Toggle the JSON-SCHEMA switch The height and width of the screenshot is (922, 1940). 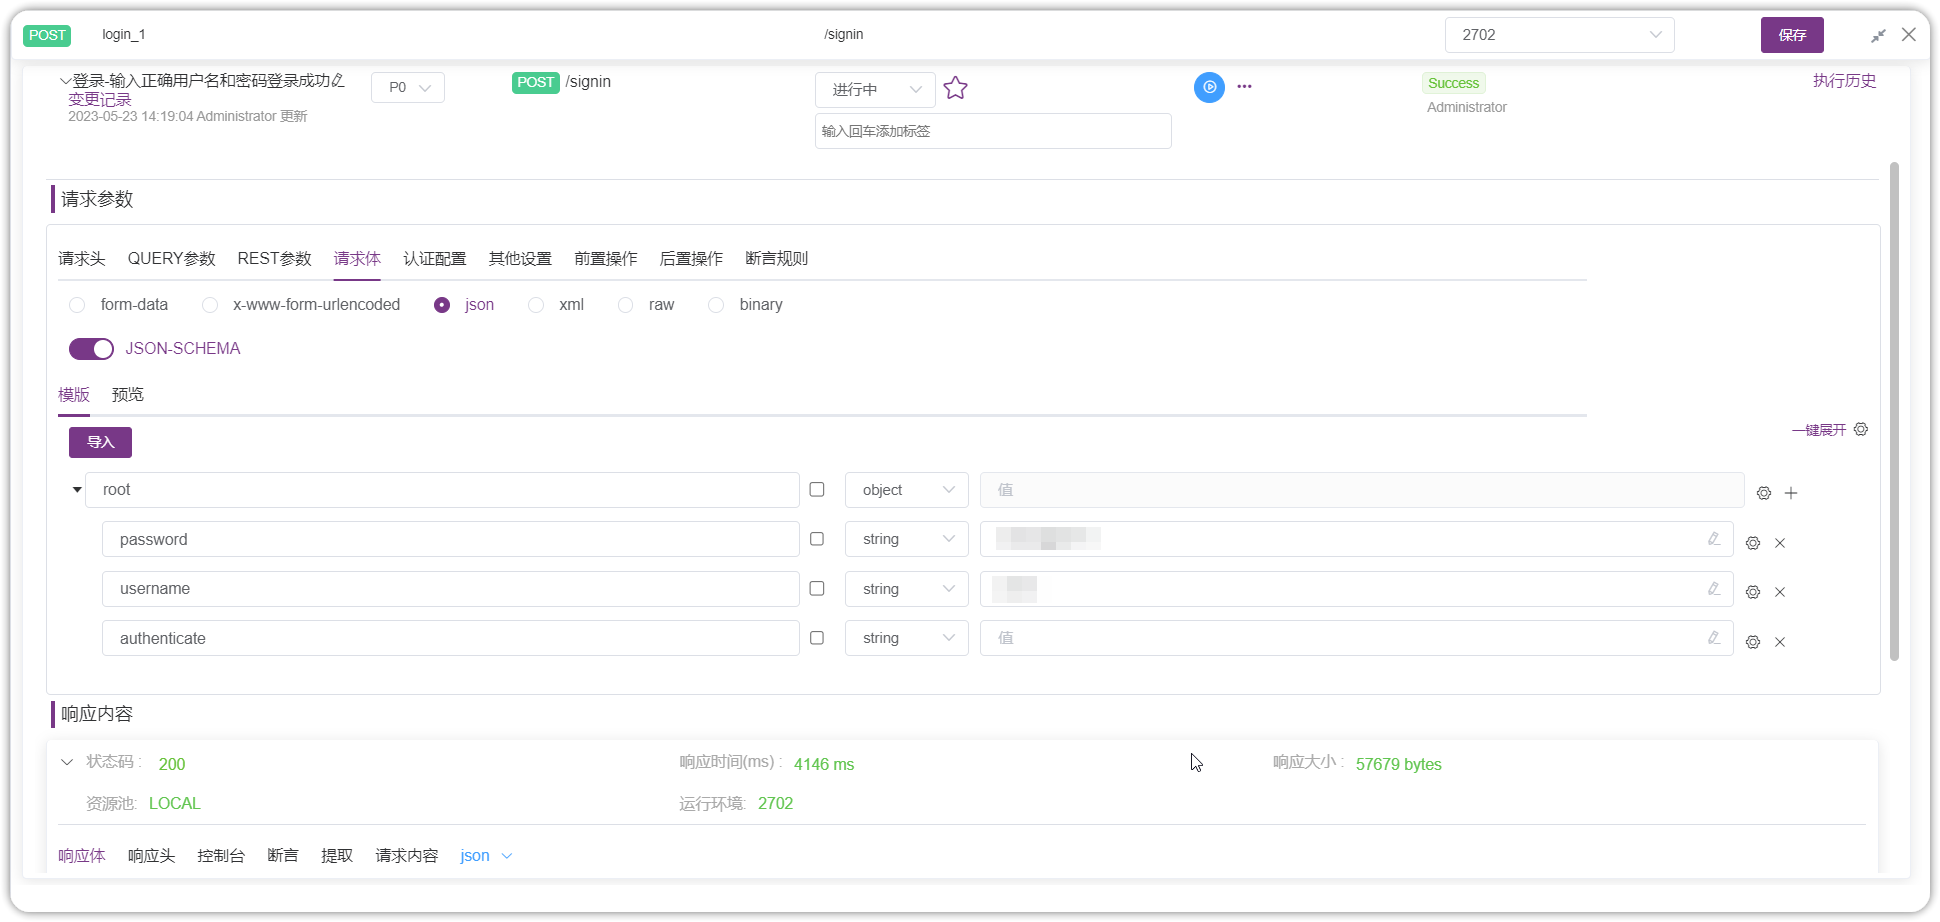click(x=91, y=349)
